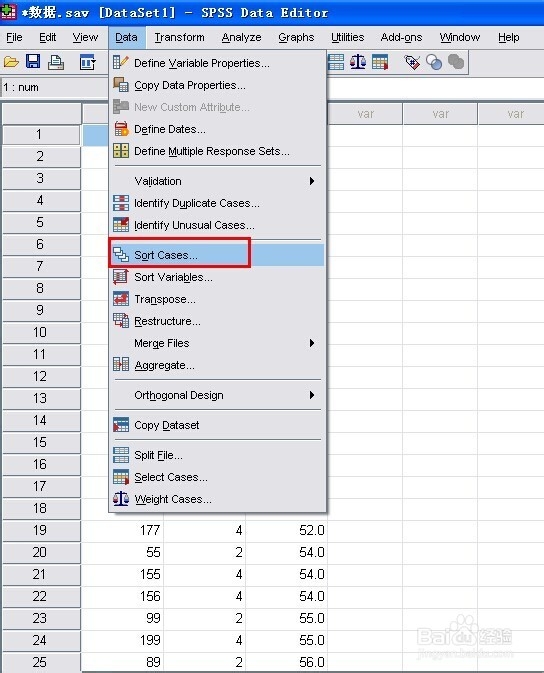
Task: Click the Transpose icon in menu
Action: click(x=121, y=299)
